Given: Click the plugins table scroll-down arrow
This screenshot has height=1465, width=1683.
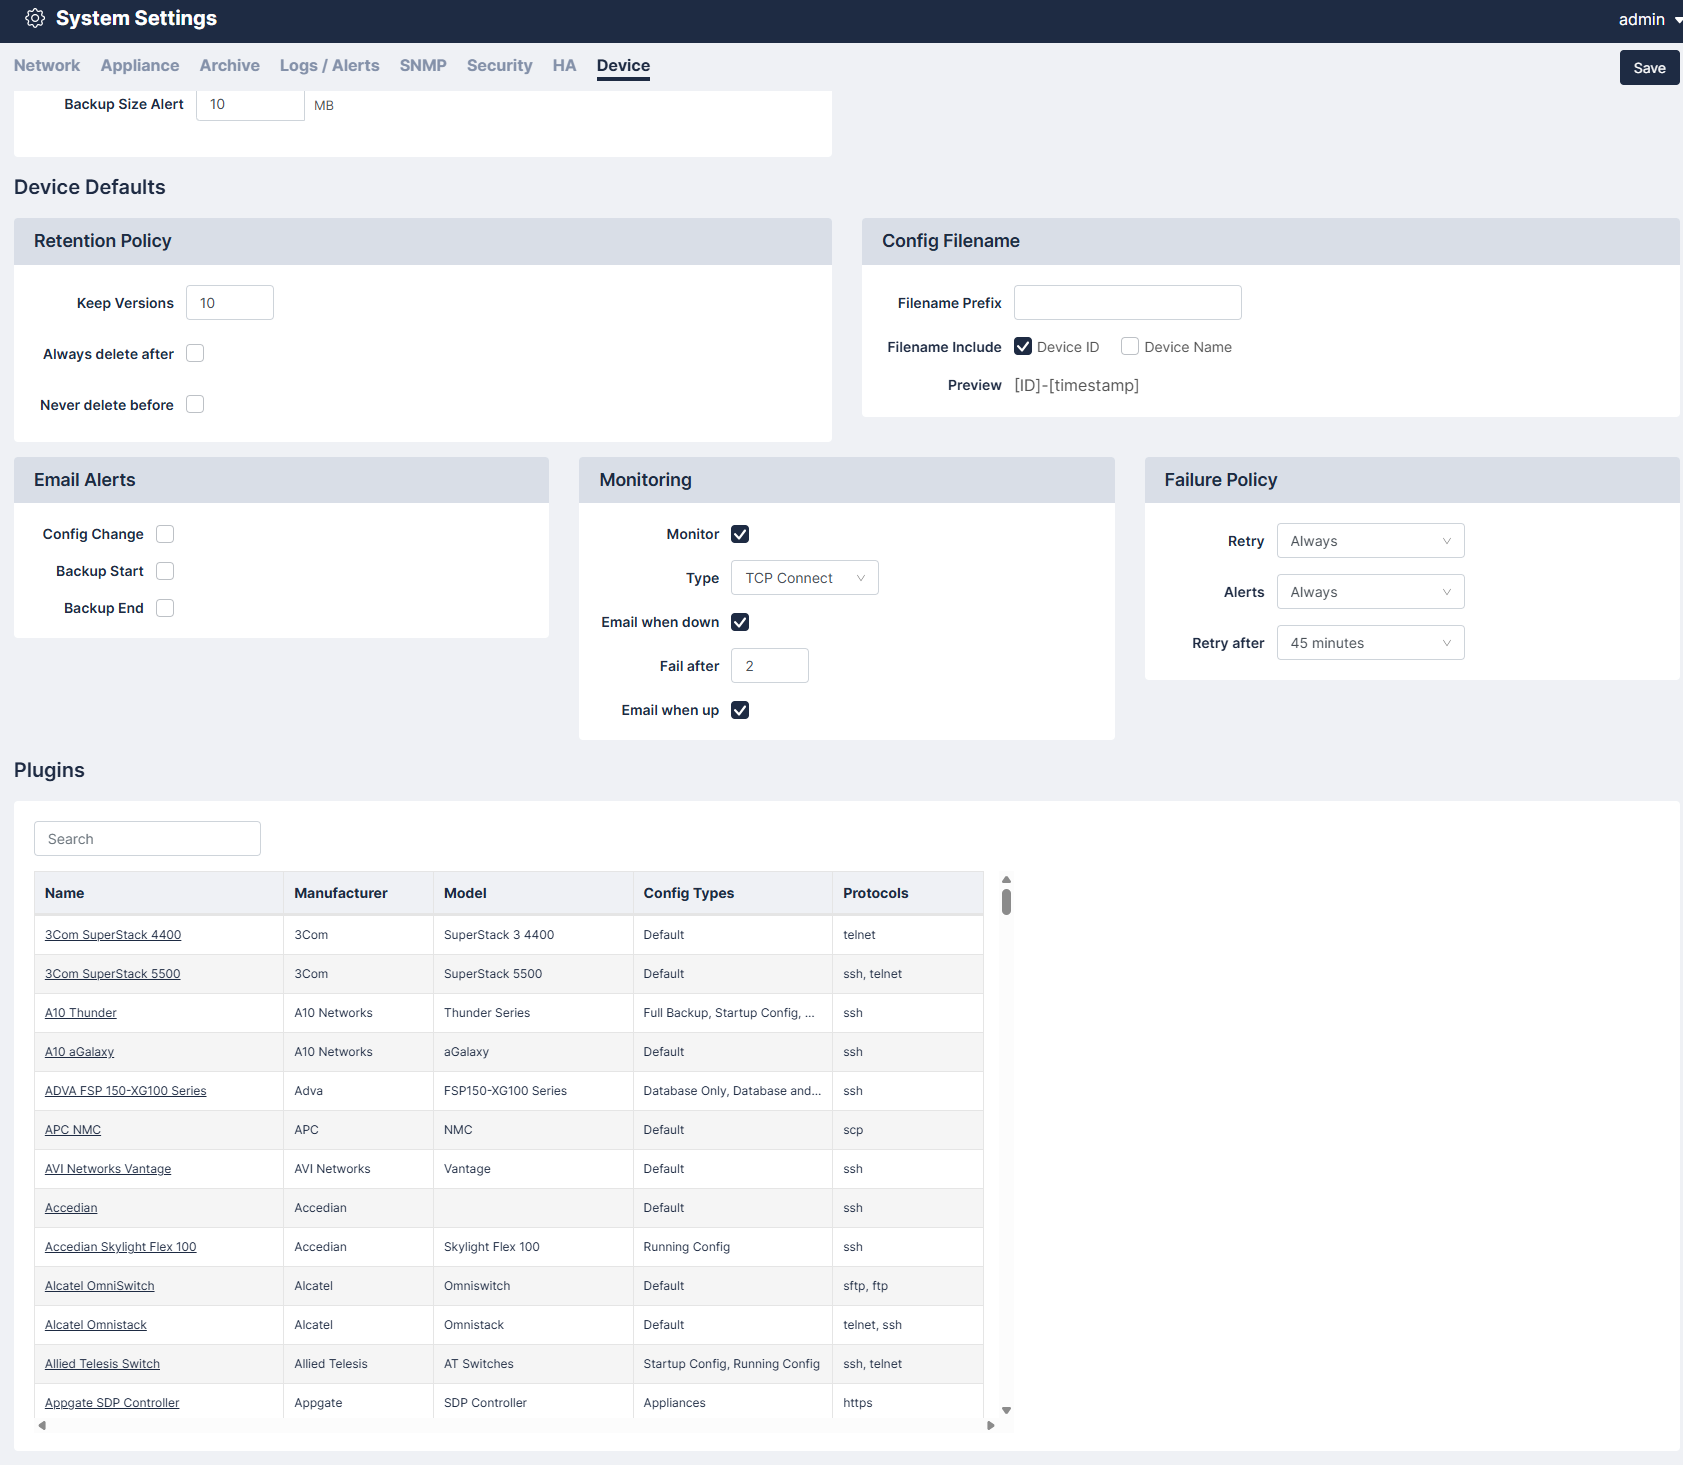Looking at the screenshot, I should pos(1006,1411).
